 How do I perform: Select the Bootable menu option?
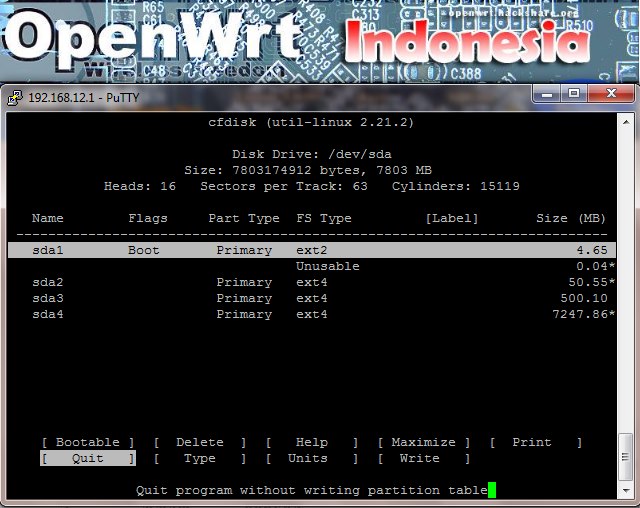pos(88,442)
